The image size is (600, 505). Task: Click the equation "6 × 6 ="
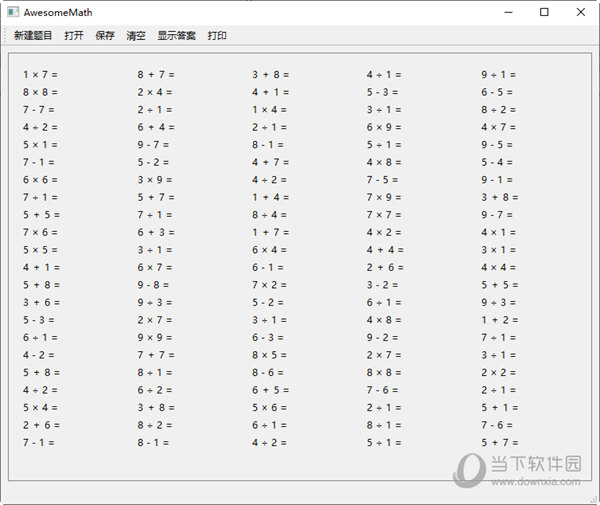click(x=40, y=180)
